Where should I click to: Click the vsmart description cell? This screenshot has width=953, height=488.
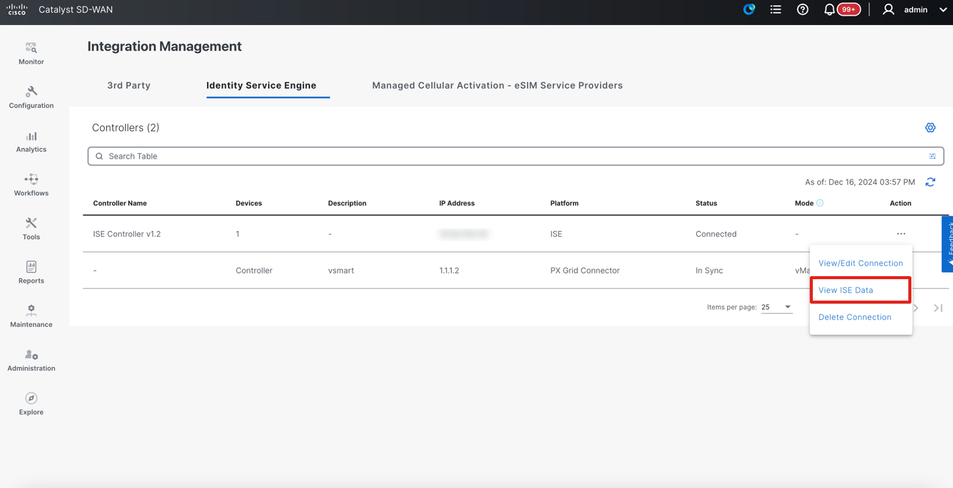[x=341, y=270]
